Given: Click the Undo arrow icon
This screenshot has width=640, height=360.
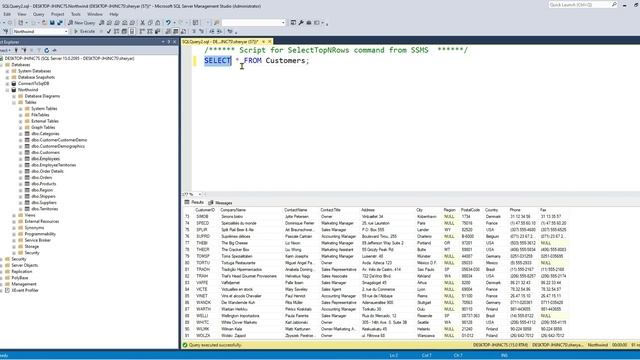Looking at the screenshot, I should pos(168,23).
